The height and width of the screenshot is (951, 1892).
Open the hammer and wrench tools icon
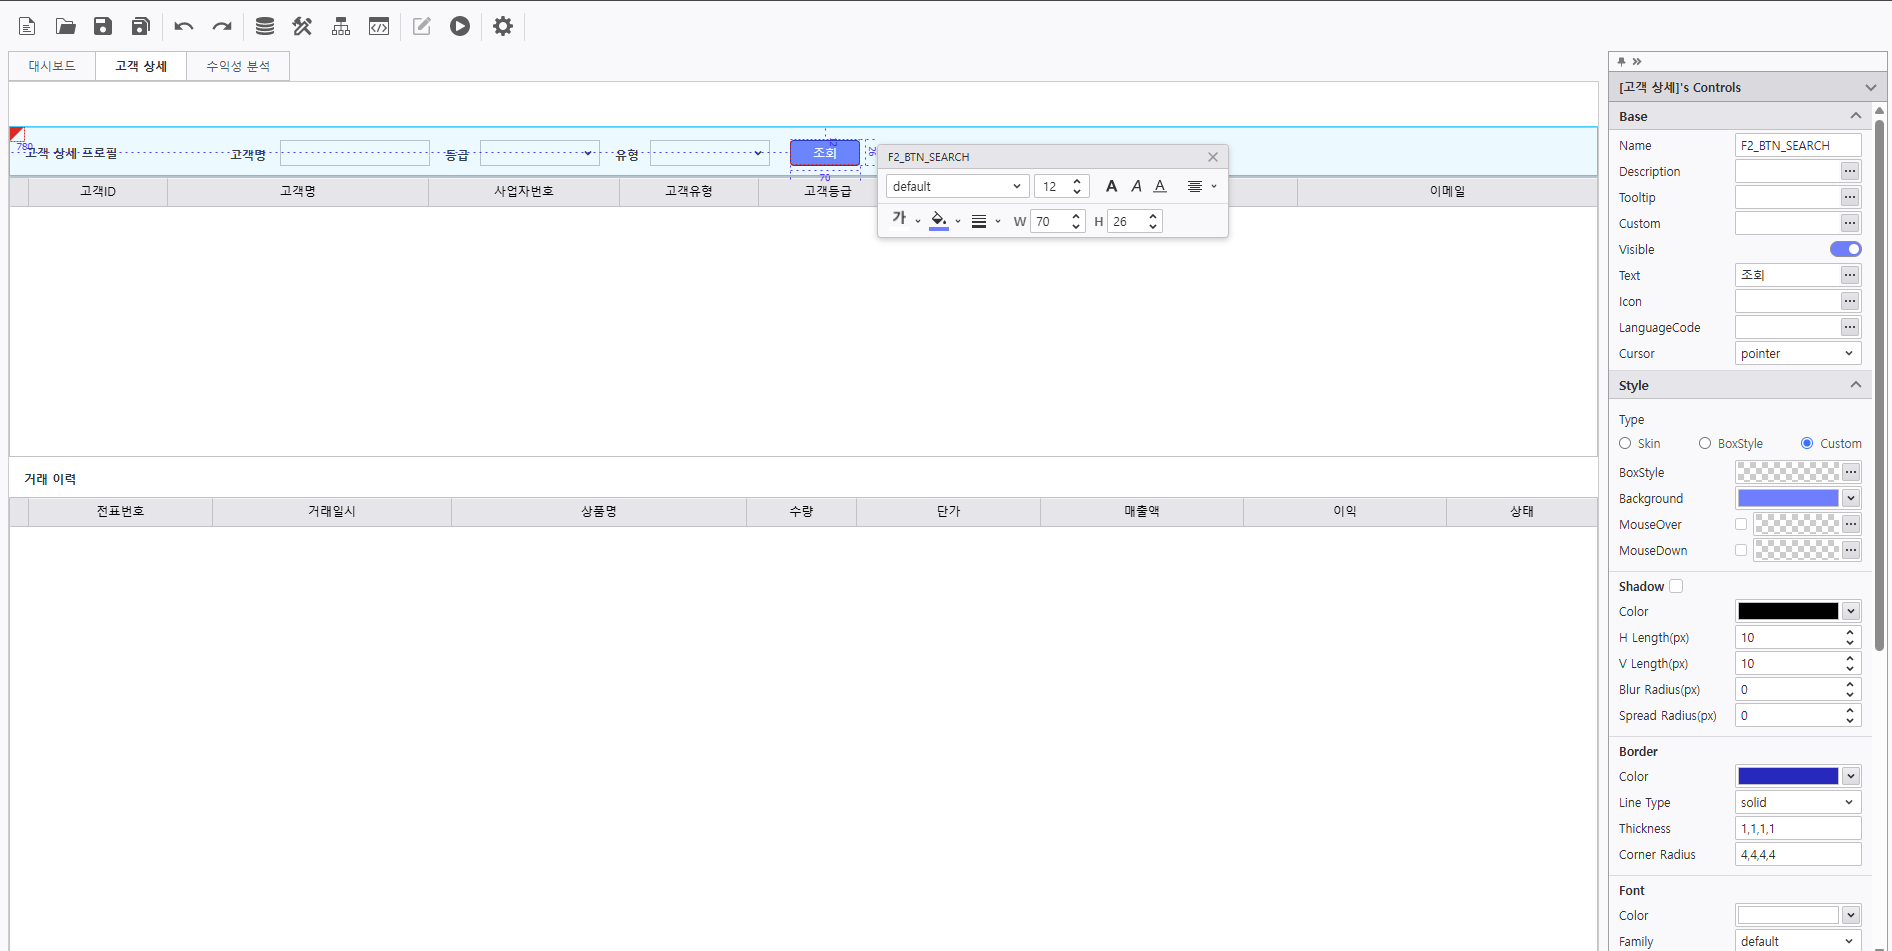tap(302, 26)
